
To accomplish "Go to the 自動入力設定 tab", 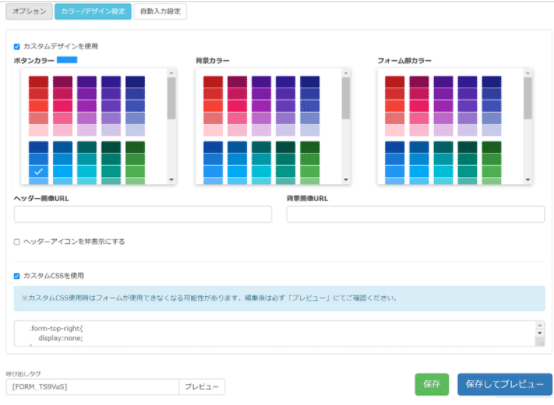I will tap(160, 11).
